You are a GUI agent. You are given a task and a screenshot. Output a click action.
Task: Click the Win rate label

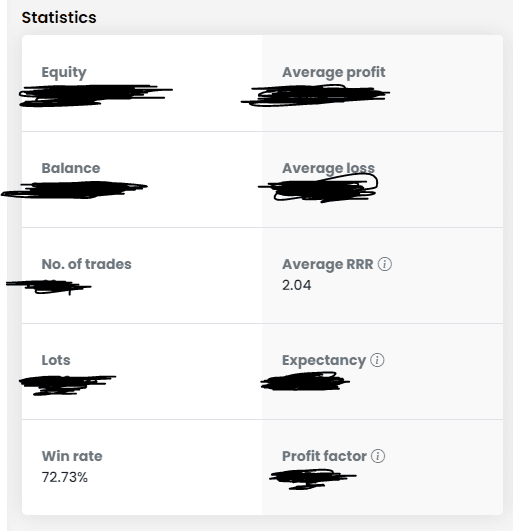(72, 456)
